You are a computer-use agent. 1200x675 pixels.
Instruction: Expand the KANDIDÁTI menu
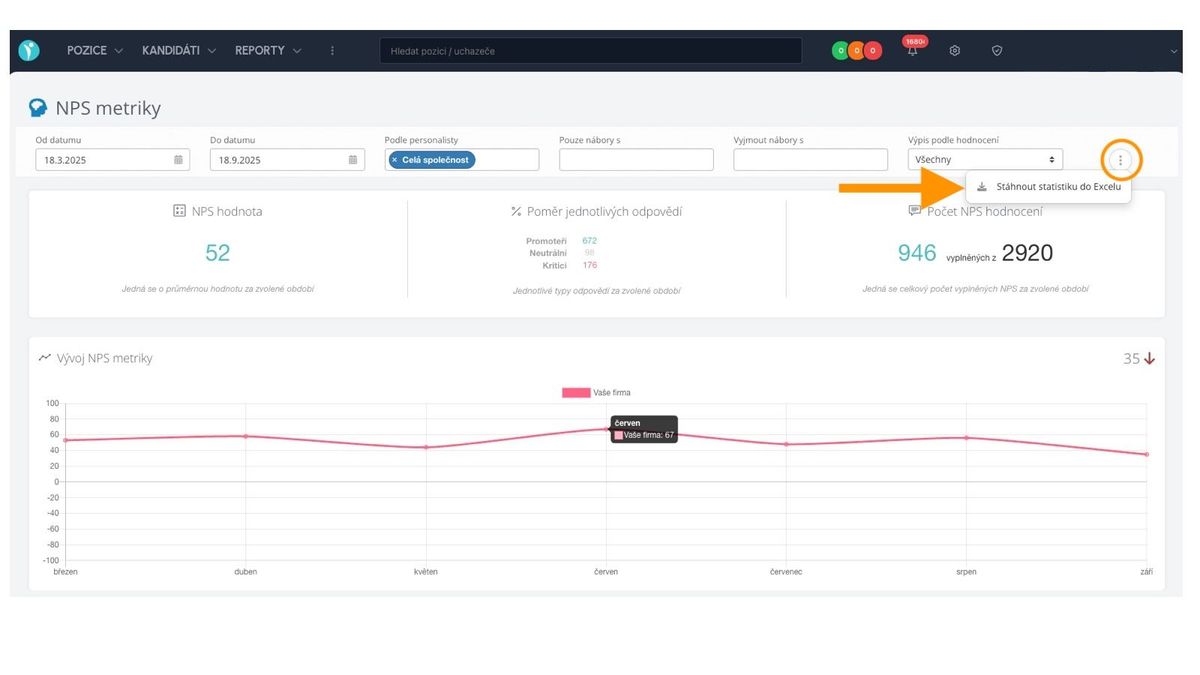click(x=179, y=51)
